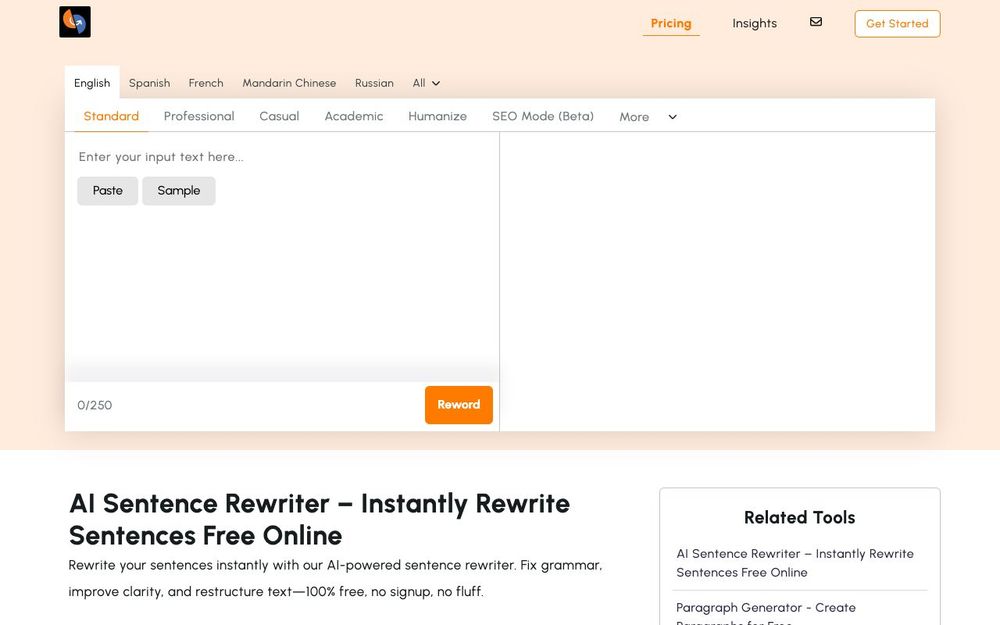The image size is (1000, 625).
Task: Select the French language tab
Action: coord(206,83)
